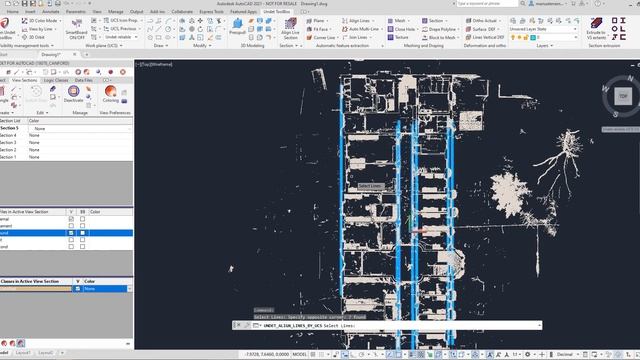Image resolution: width=640 pixels, height=360 pixels.
Task: Click the layer lightbulb on/off icon
Action: point(513,37)
